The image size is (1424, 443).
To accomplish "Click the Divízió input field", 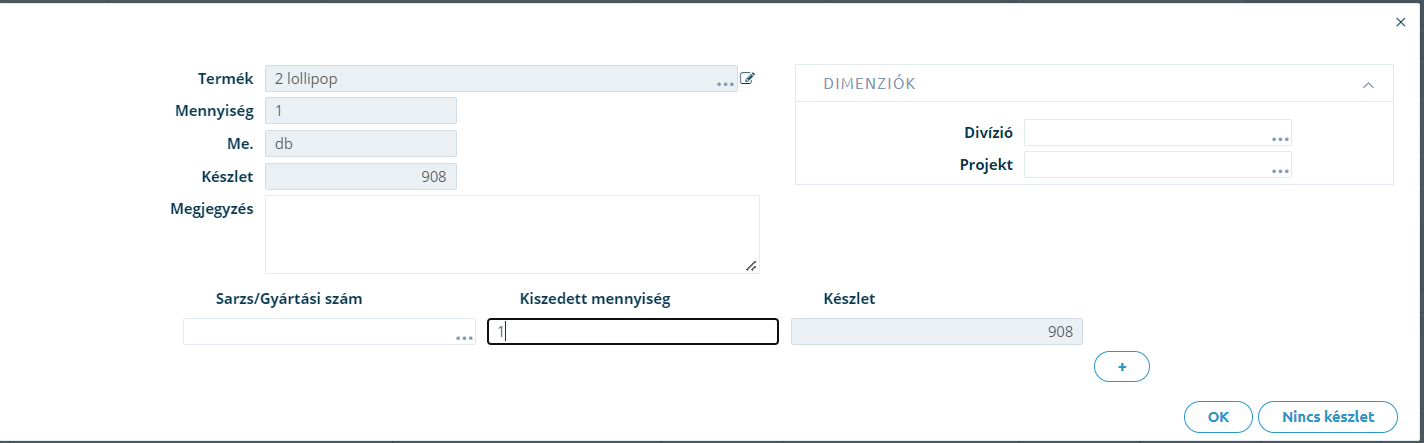I will click(1158, 133).
